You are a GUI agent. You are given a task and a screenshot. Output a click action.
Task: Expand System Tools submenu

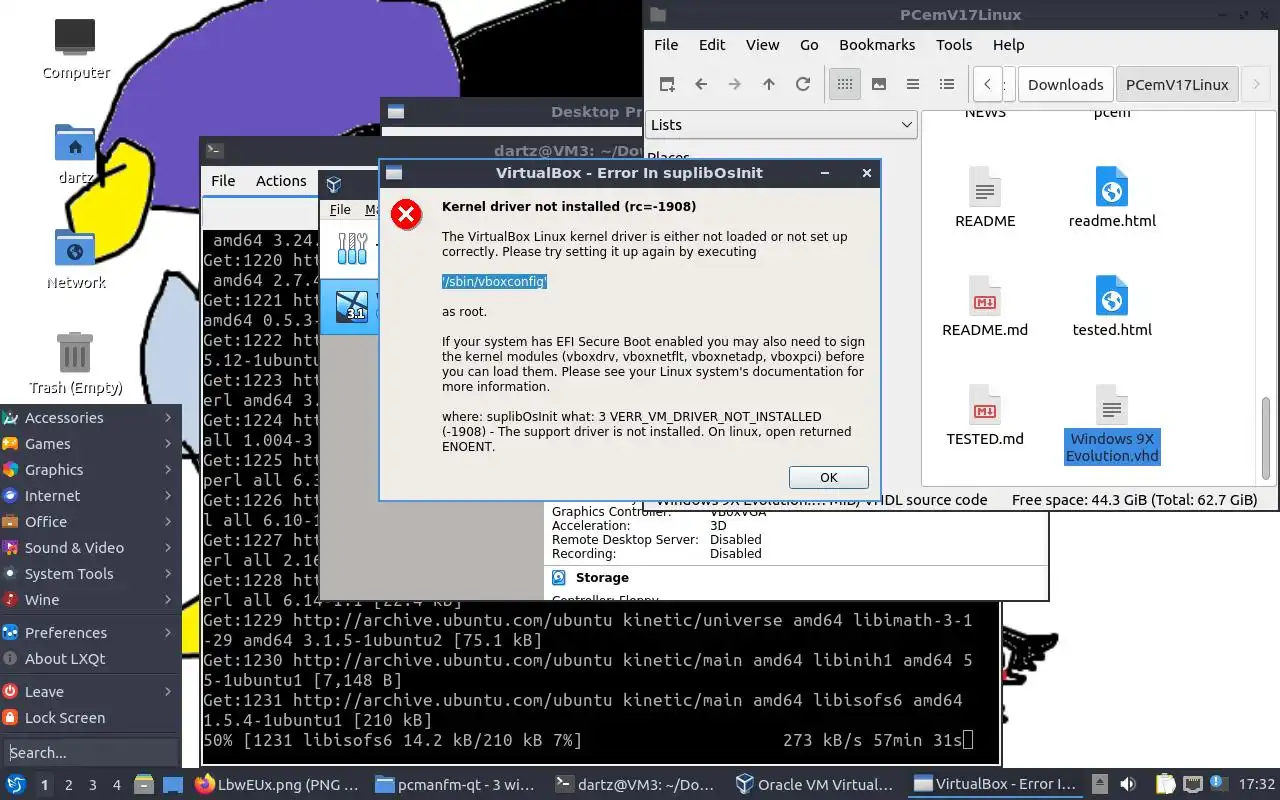90,574
